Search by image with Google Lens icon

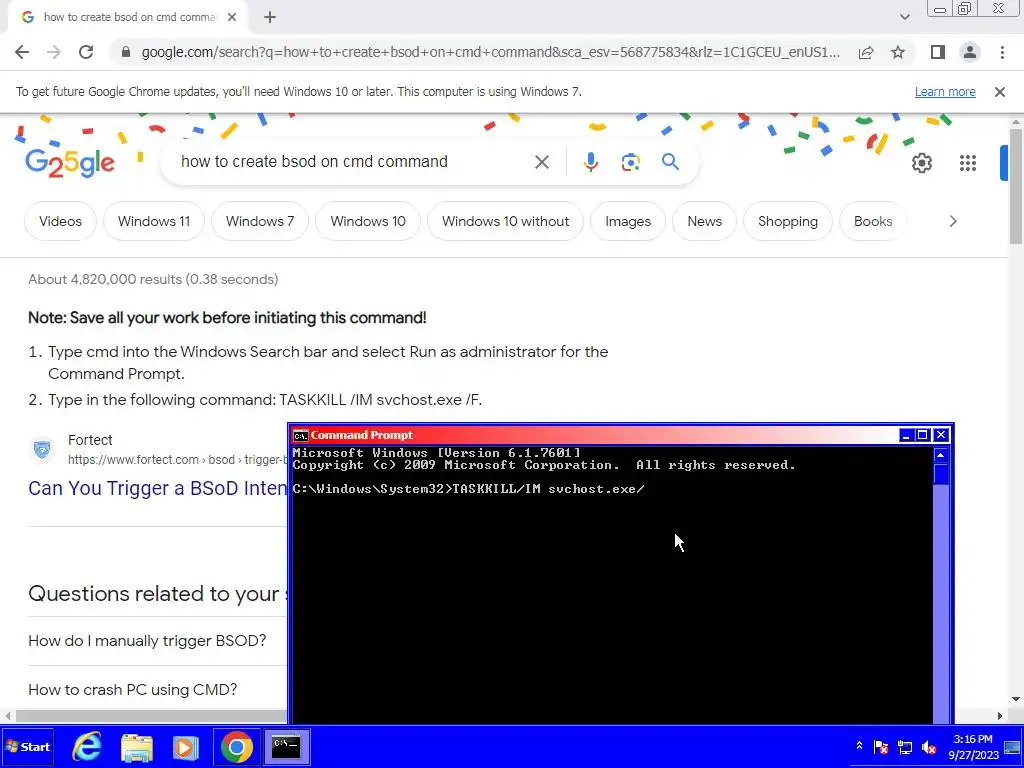tap(630, 162)
